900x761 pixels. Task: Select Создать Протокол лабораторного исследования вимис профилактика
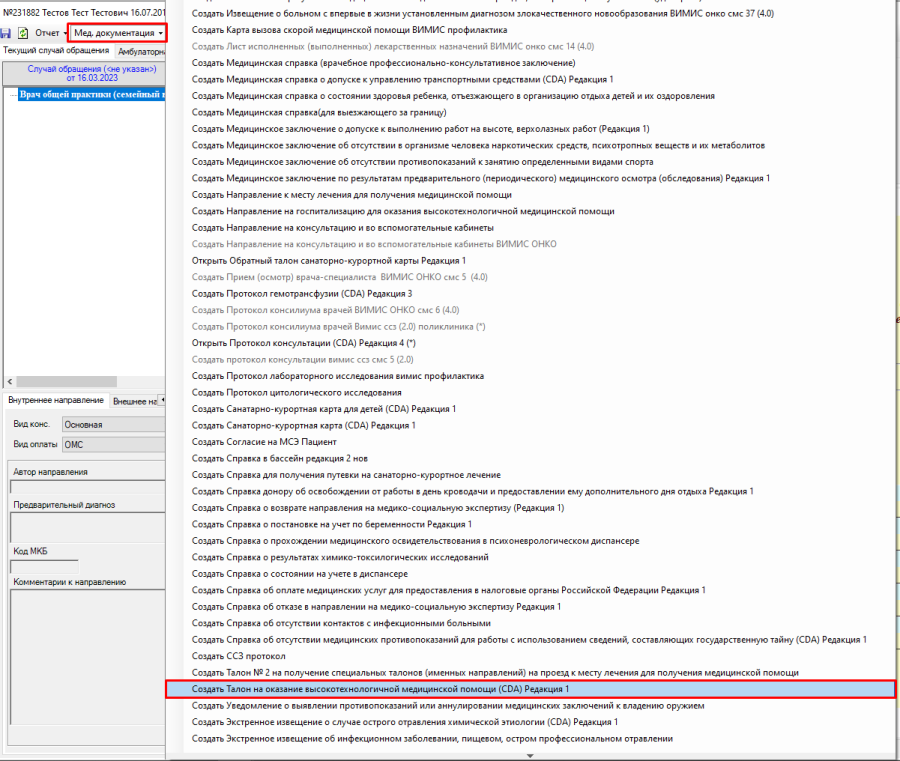[x=338, y=376]
